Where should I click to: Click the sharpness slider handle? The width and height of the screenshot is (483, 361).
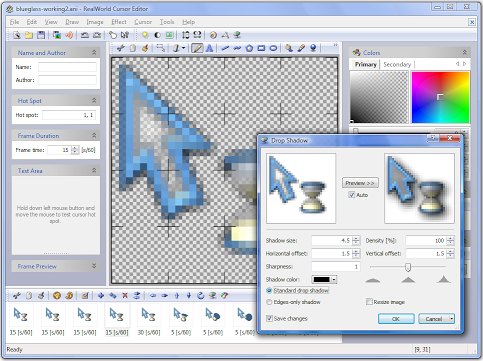coord(408,267)
